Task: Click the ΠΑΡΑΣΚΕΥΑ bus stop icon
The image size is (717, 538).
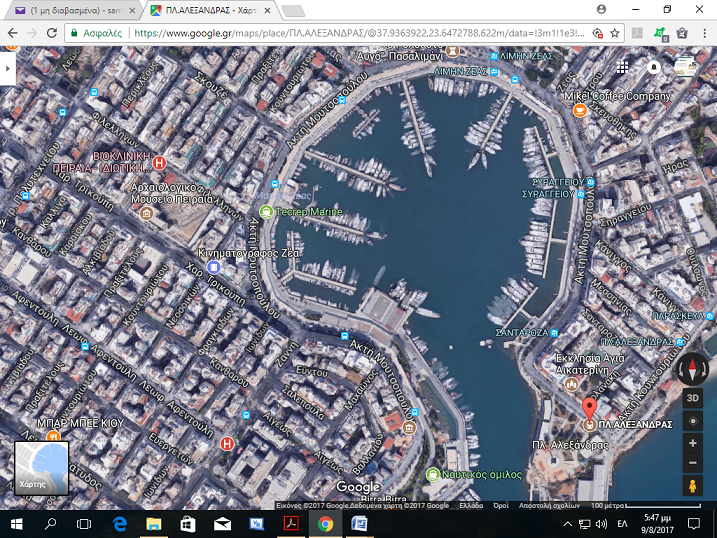Action: [x=709, y=316]
